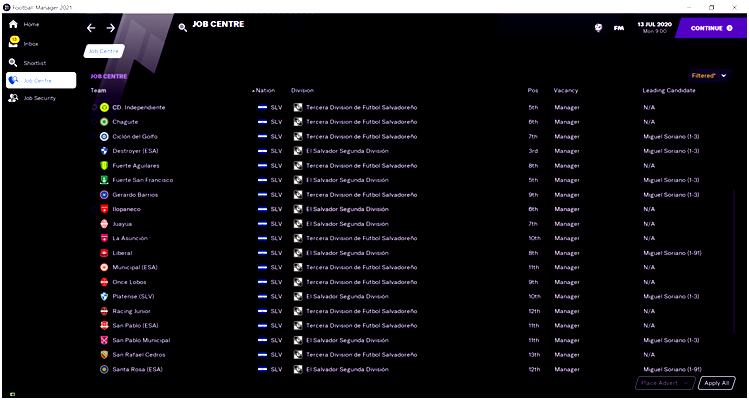Image resolution: width=749 pixels, height=400 pixels.
Task: Go forward with the right arrow
Action: pos(110,28)
